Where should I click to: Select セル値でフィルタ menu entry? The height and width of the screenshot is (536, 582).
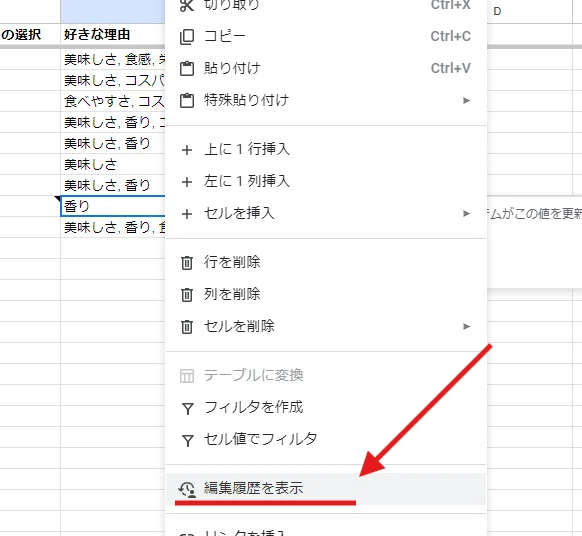click(326, 439)
